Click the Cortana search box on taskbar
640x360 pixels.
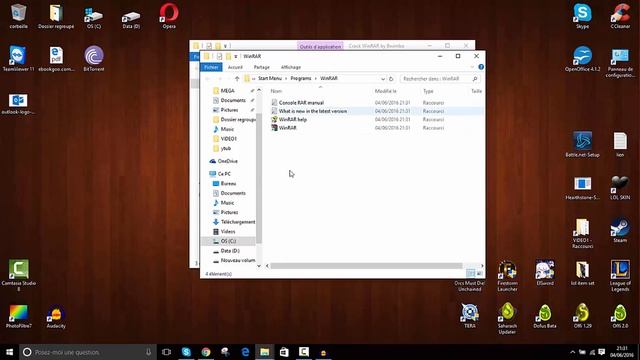click(x=88, y=352)
